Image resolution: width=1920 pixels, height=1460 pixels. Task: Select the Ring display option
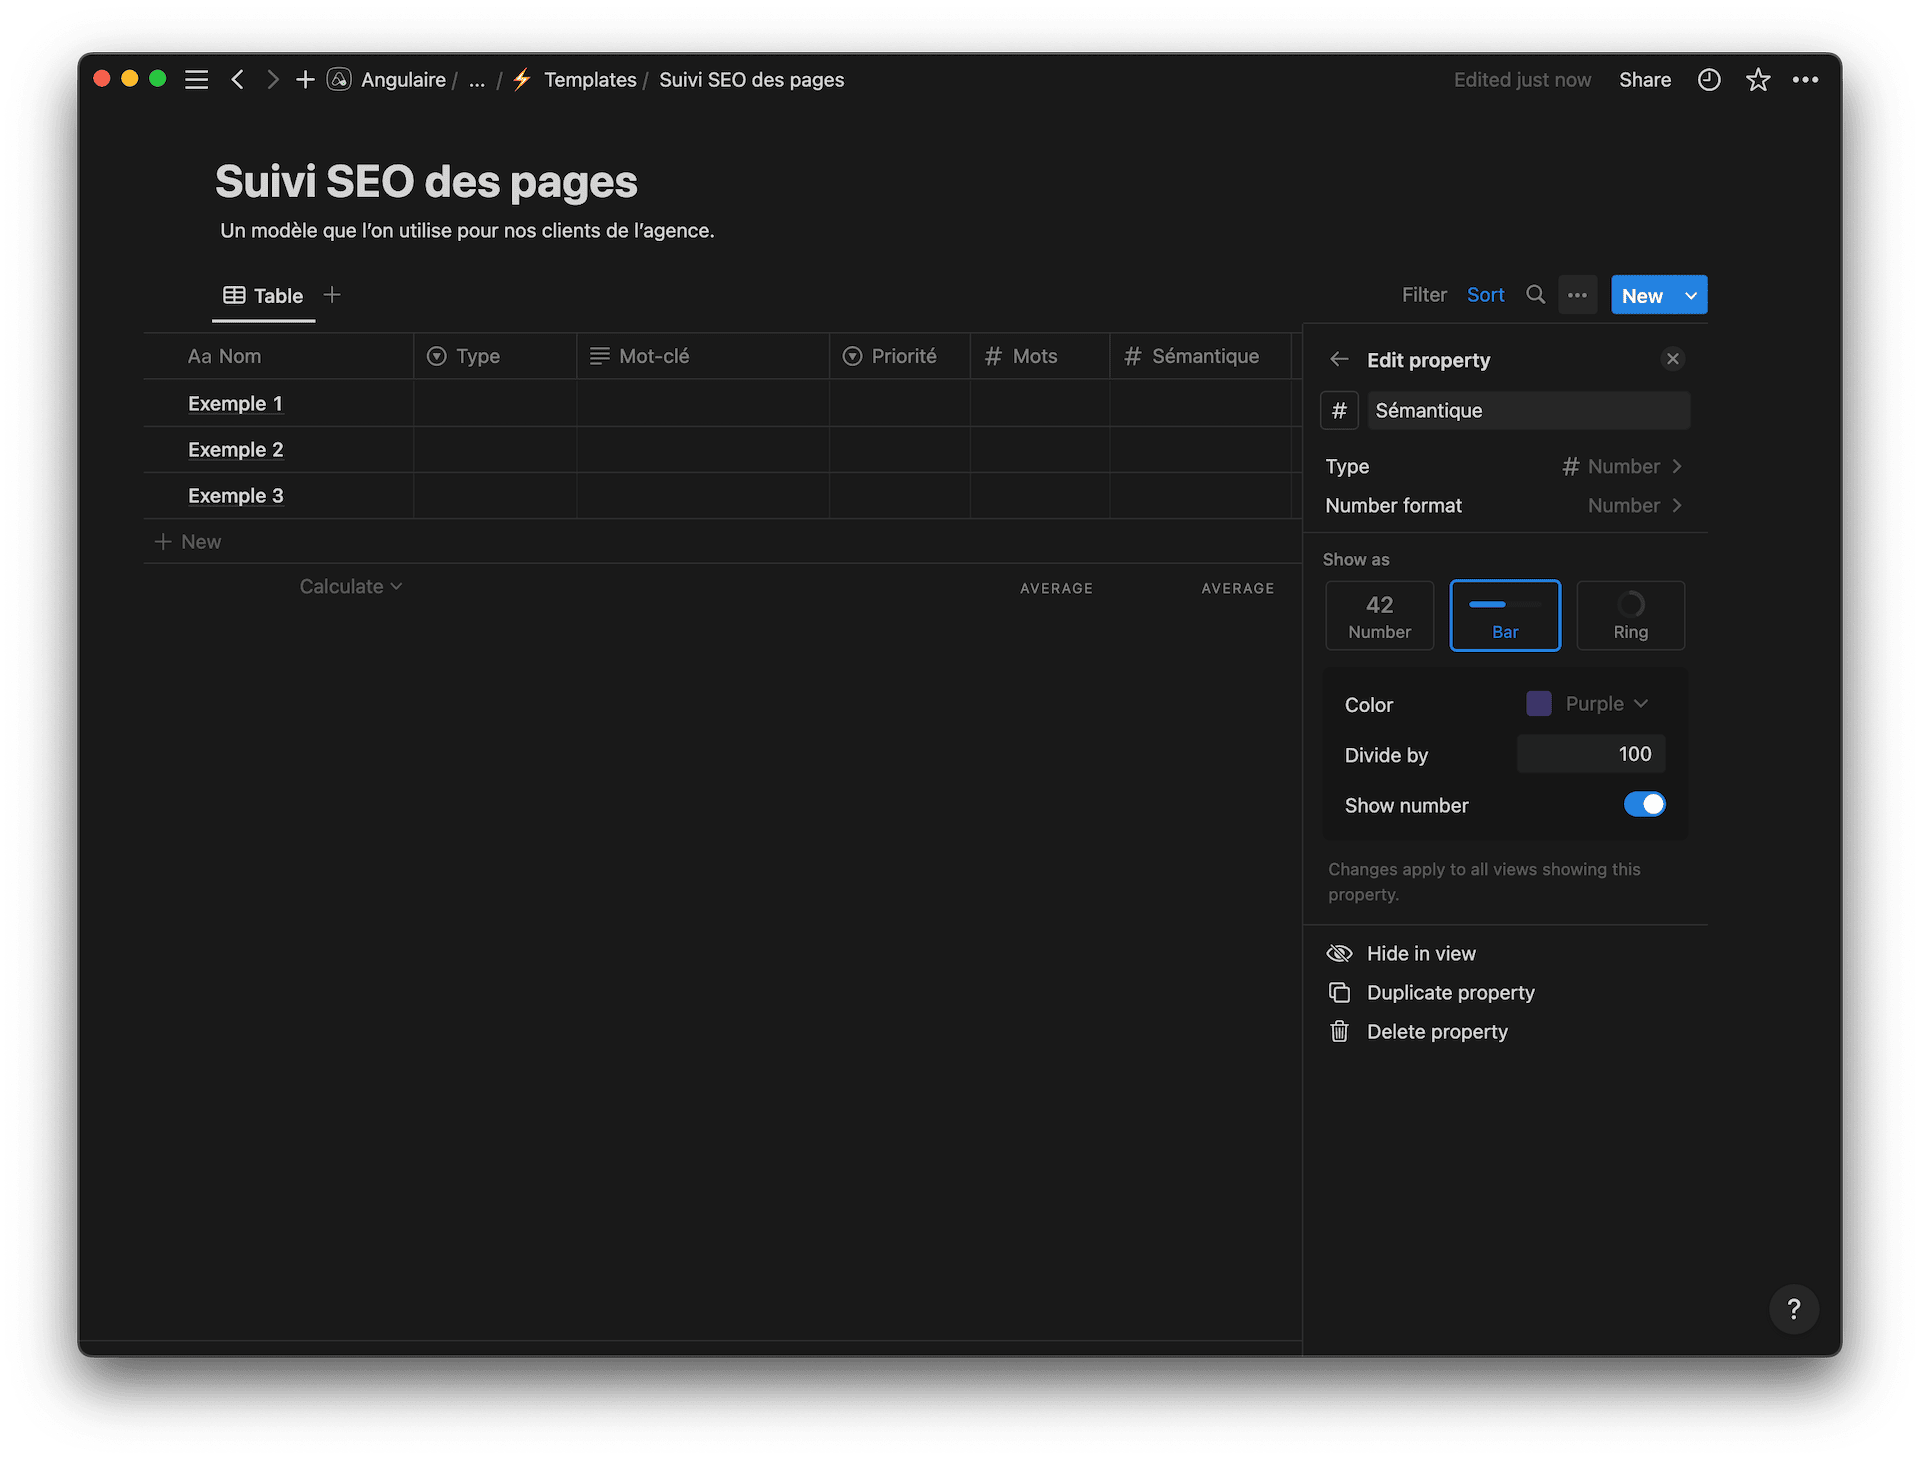(x=1630, y=616)
